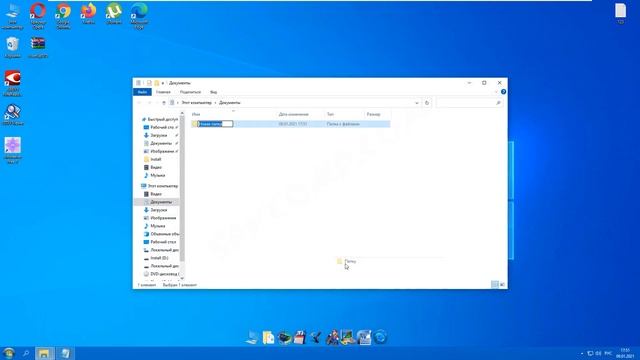
Task: Launch the uTorrent desktop shortcut
Action: click(x=113, y=14)
